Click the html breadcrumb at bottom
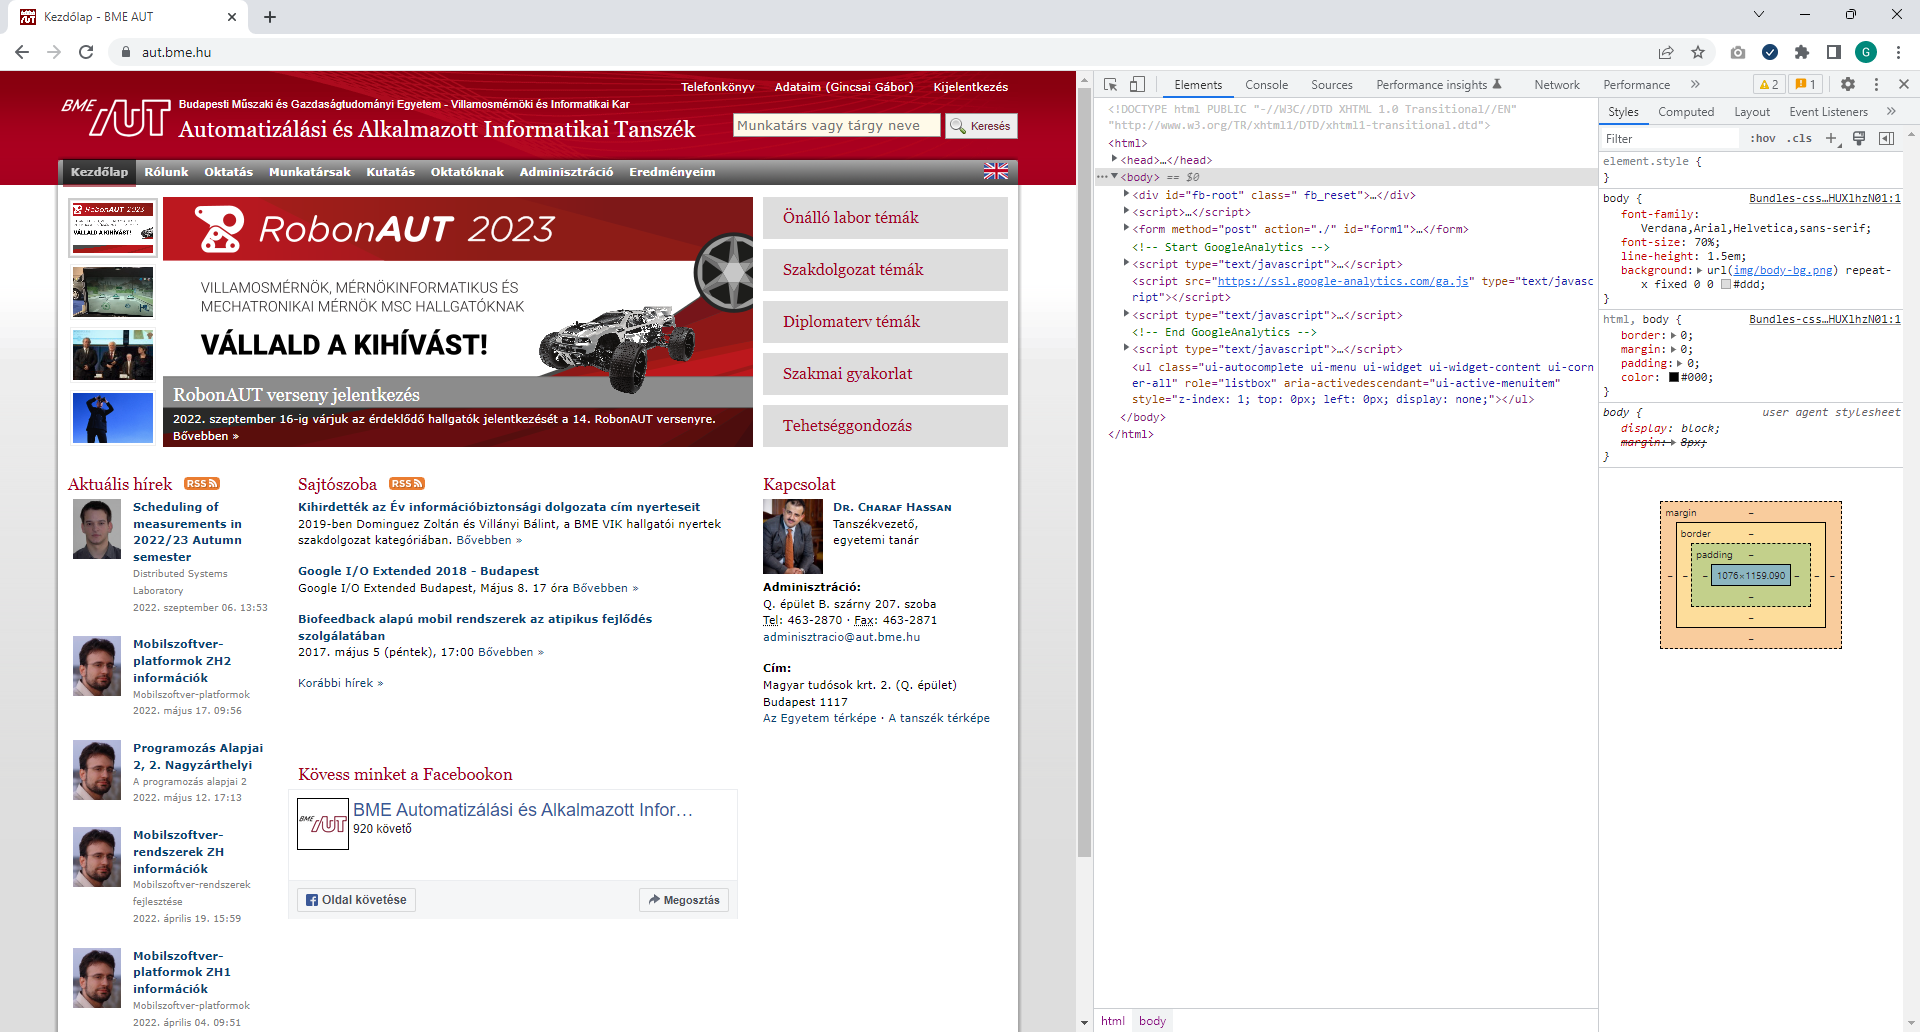 (x=1113, y=1021)
